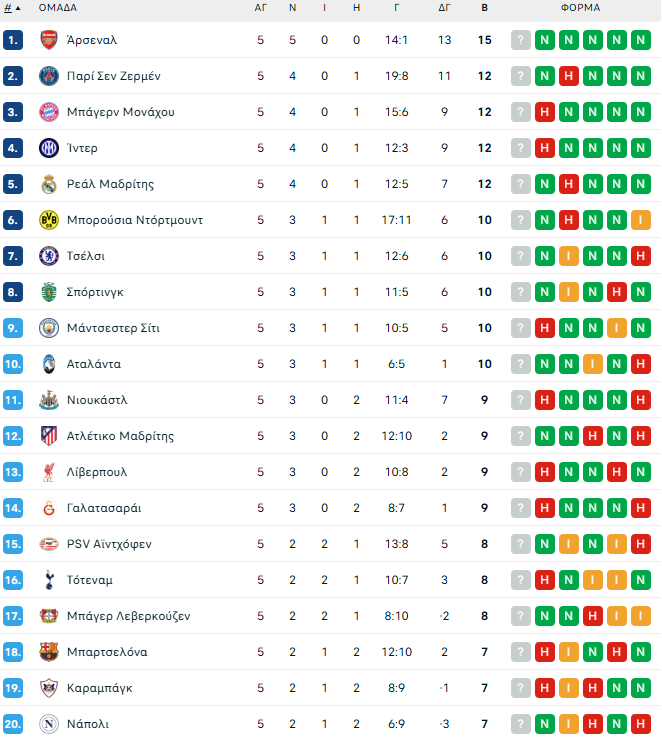Open the Bayern Munich logo
Image resolution: width=662 pixels, height=737 pixels.
tap(48, 112)
